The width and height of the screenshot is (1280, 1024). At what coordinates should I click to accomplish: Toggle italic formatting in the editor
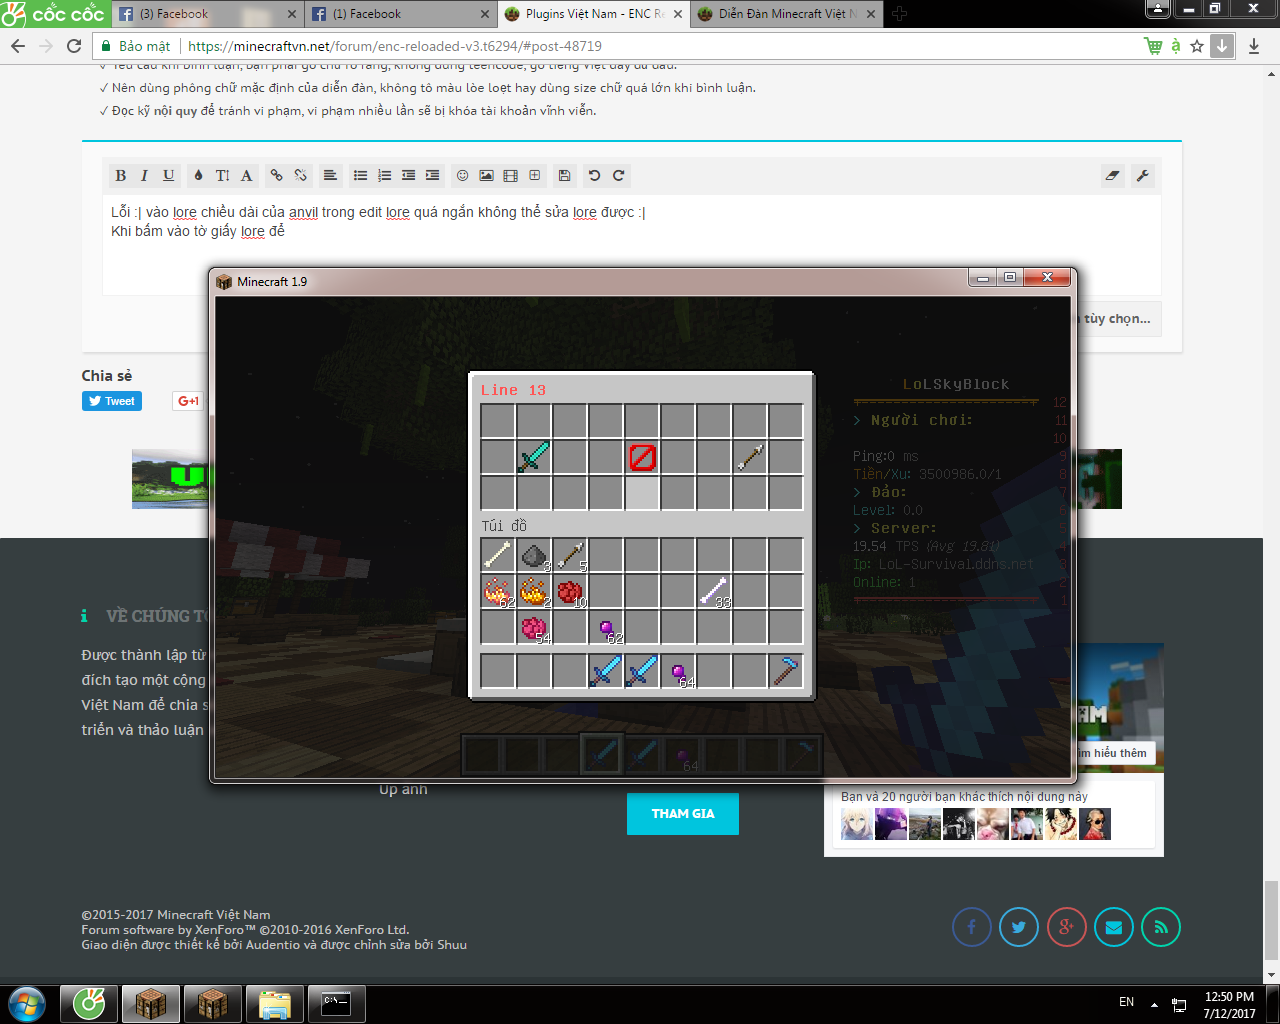coord(144,176)
